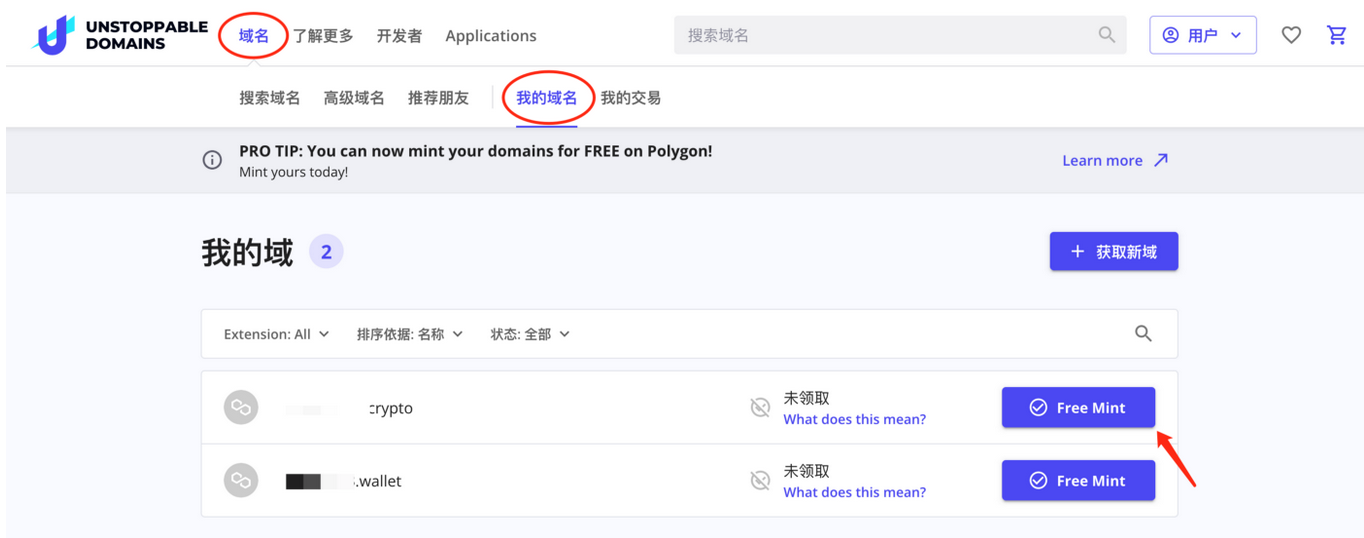The width and height of the screenshot is (1364, 538).
Task: Focus the 搜索域名 search field
Action: (900, 35)
